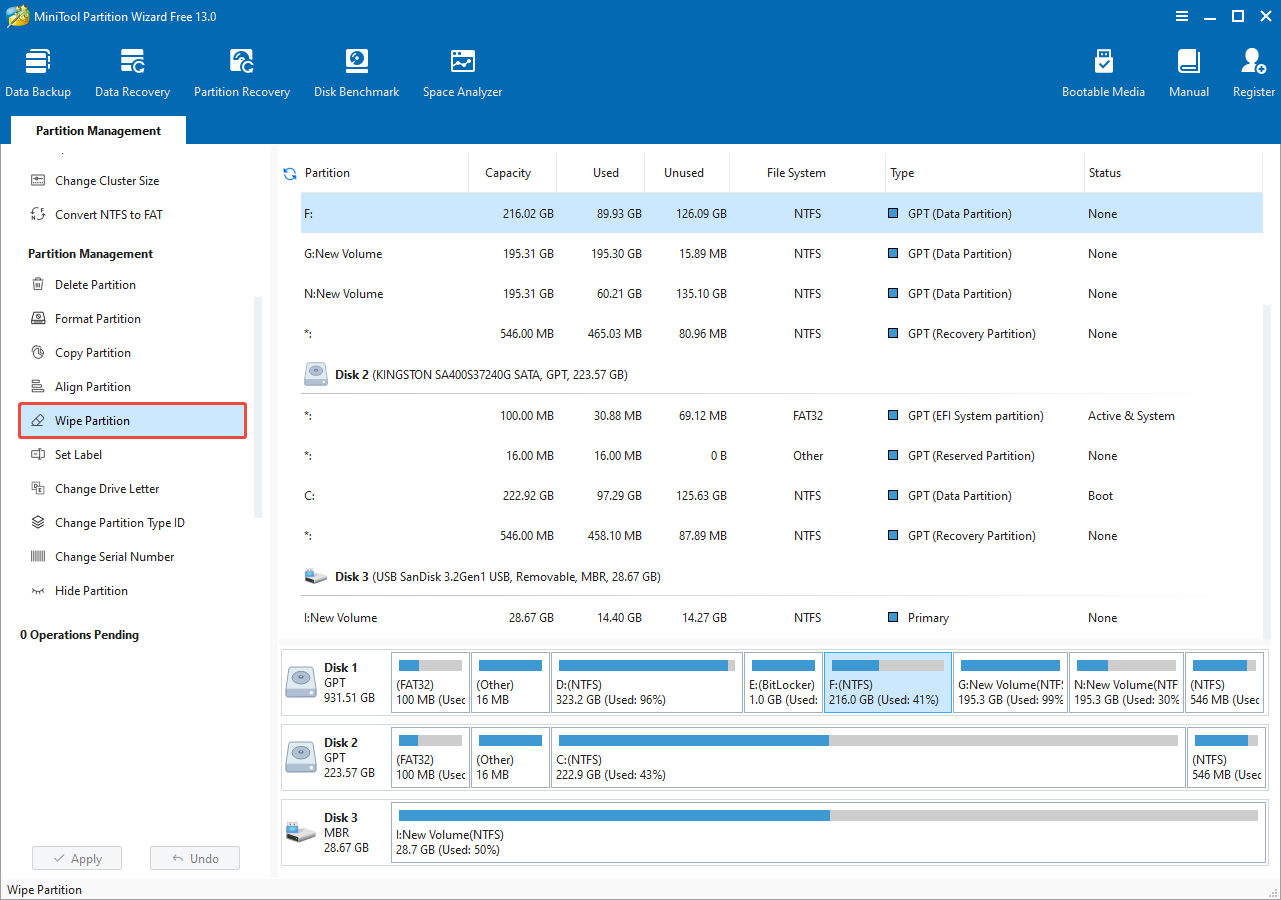Select Wipe Partition from the sidebar

[x=132, y=420]
